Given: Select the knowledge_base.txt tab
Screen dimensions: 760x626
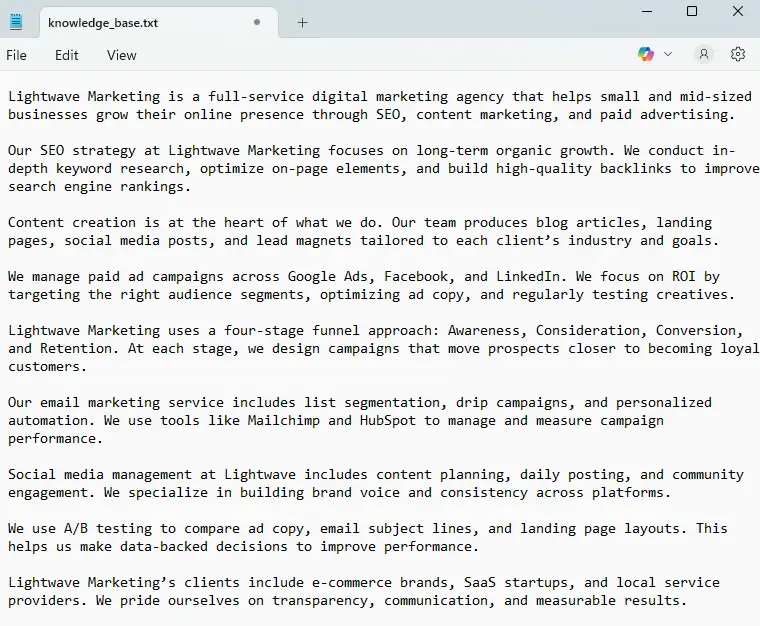Looking at the screenshot, I should click(x=103, y=22).
